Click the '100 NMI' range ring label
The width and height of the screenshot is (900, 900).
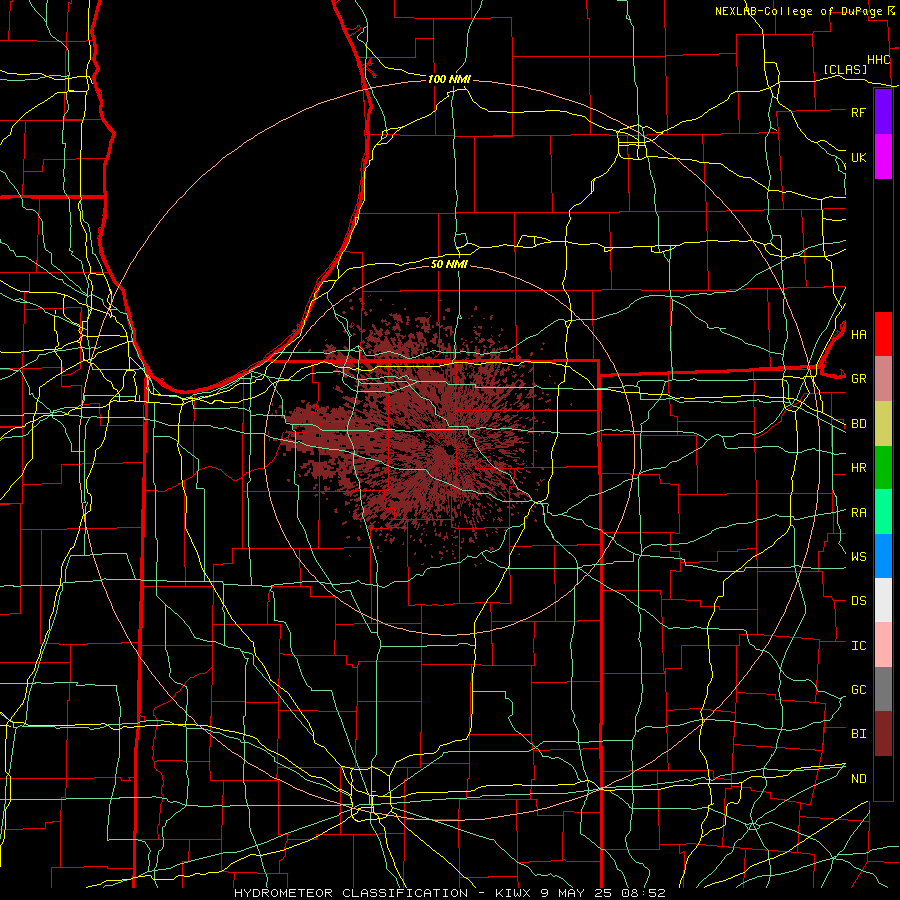449,79
